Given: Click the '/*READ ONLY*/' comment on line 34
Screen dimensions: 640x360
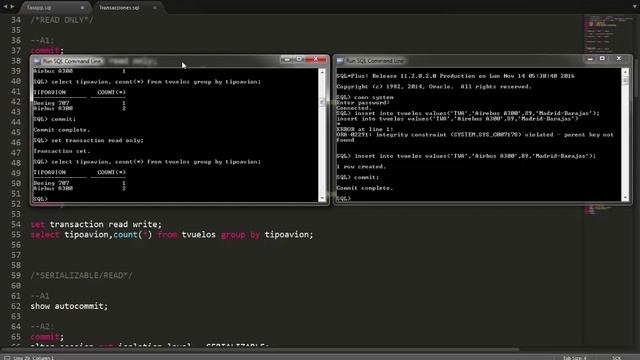Looking at the screenshot, I should coord(62,20).
